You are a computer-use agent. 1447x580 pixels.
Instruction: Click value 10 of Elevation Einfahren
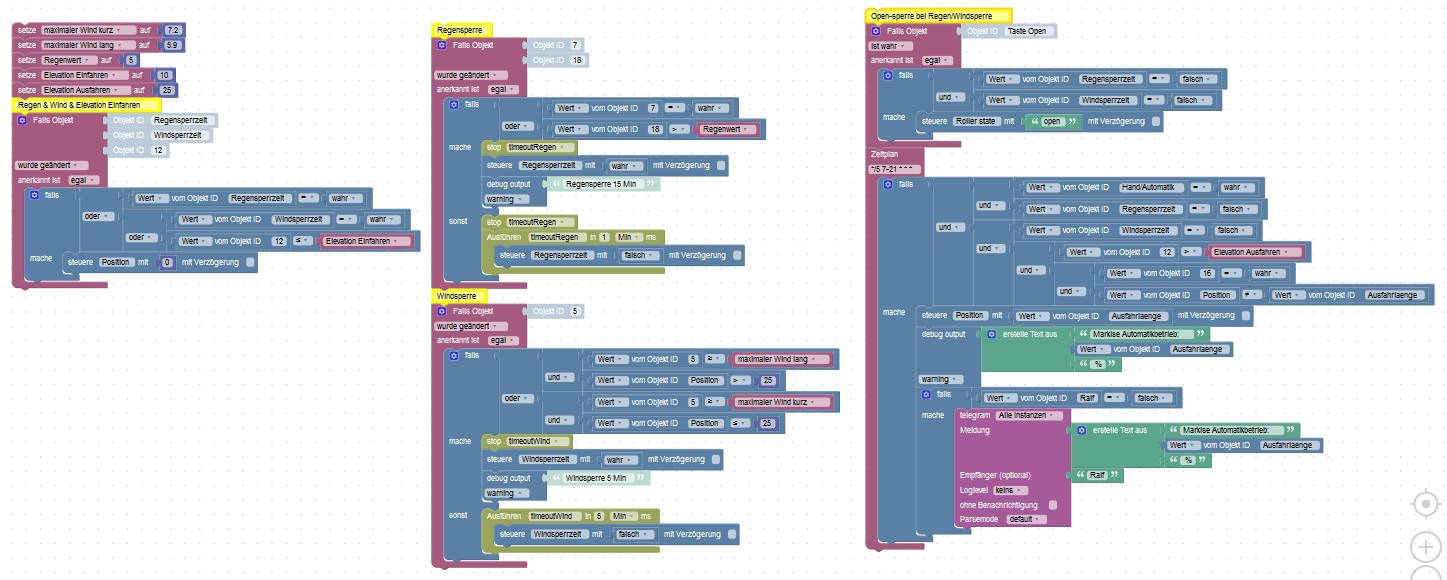tap(165, 75)
